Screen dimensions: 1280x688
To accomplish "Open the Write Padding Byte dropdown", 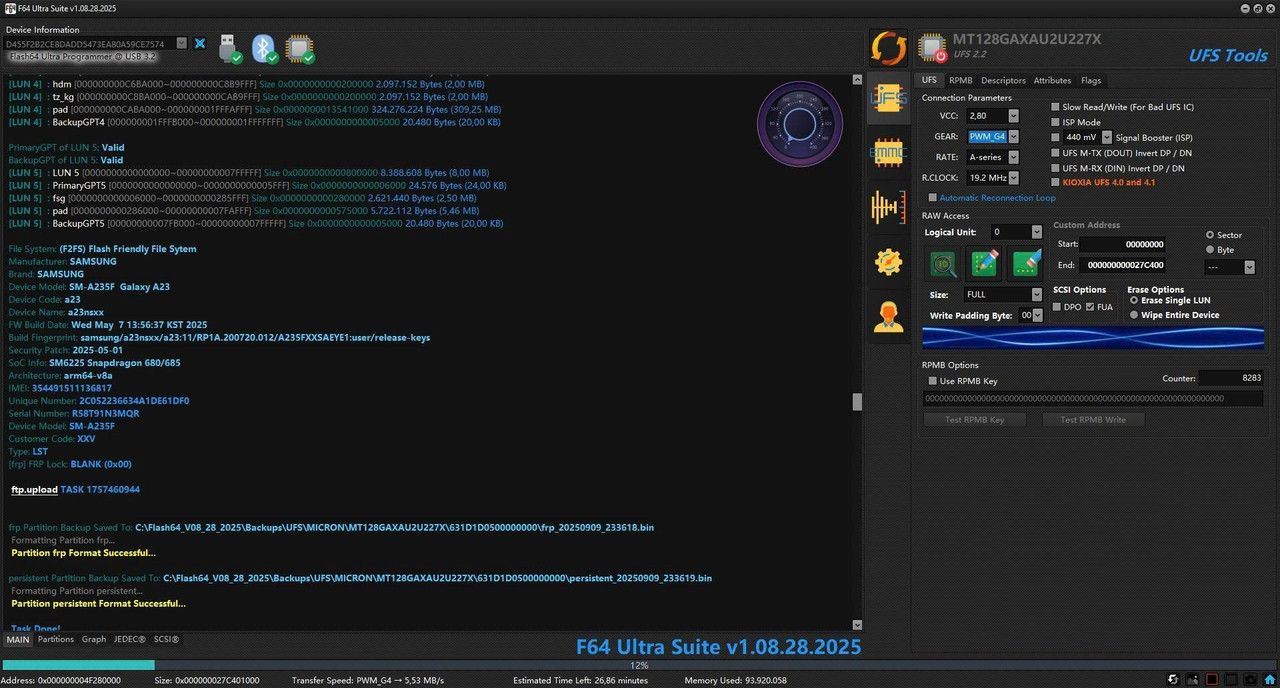I will tap(1037, 315).
